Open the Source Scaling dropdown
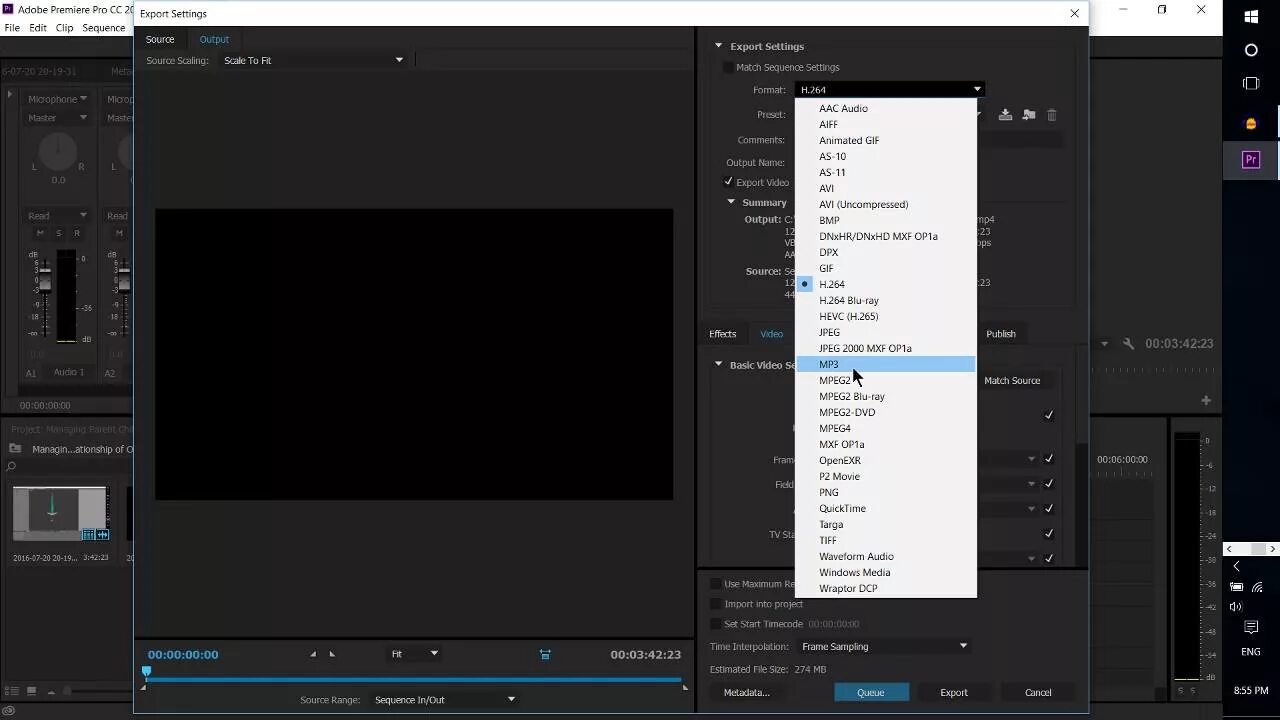 point(313,60)
